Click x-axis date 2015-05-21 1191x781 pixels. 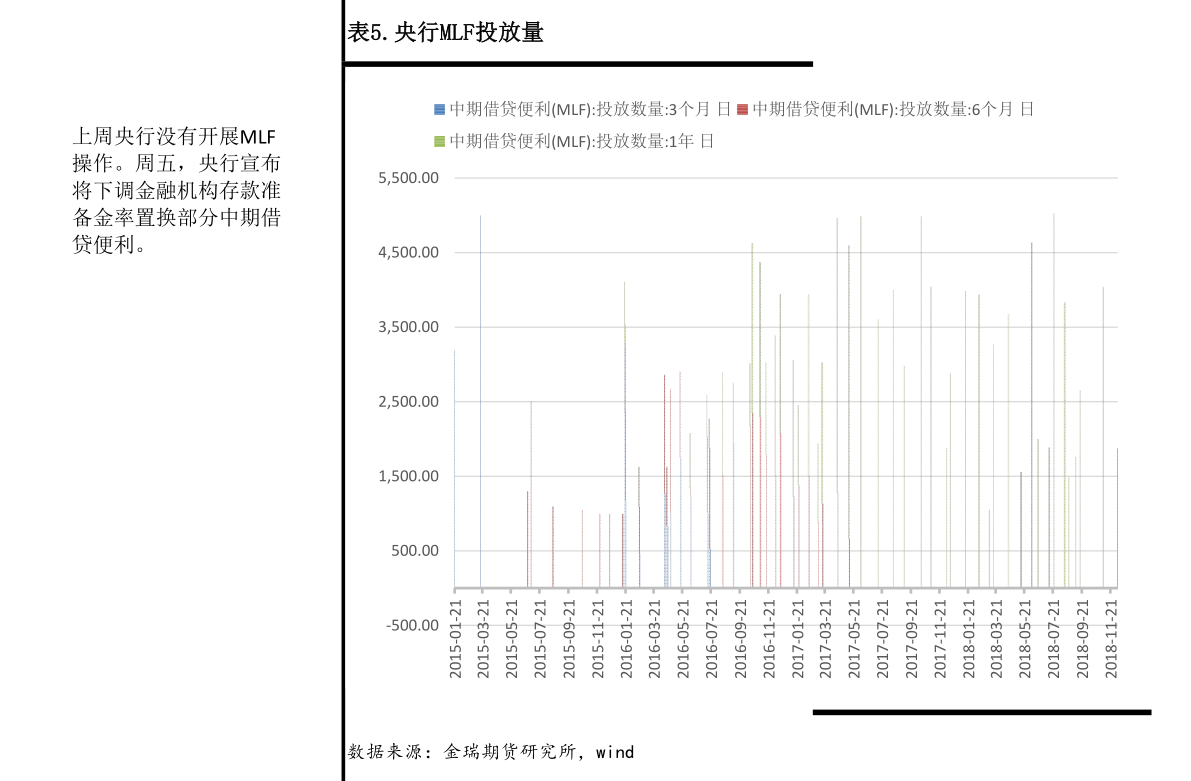click(512, 639)
